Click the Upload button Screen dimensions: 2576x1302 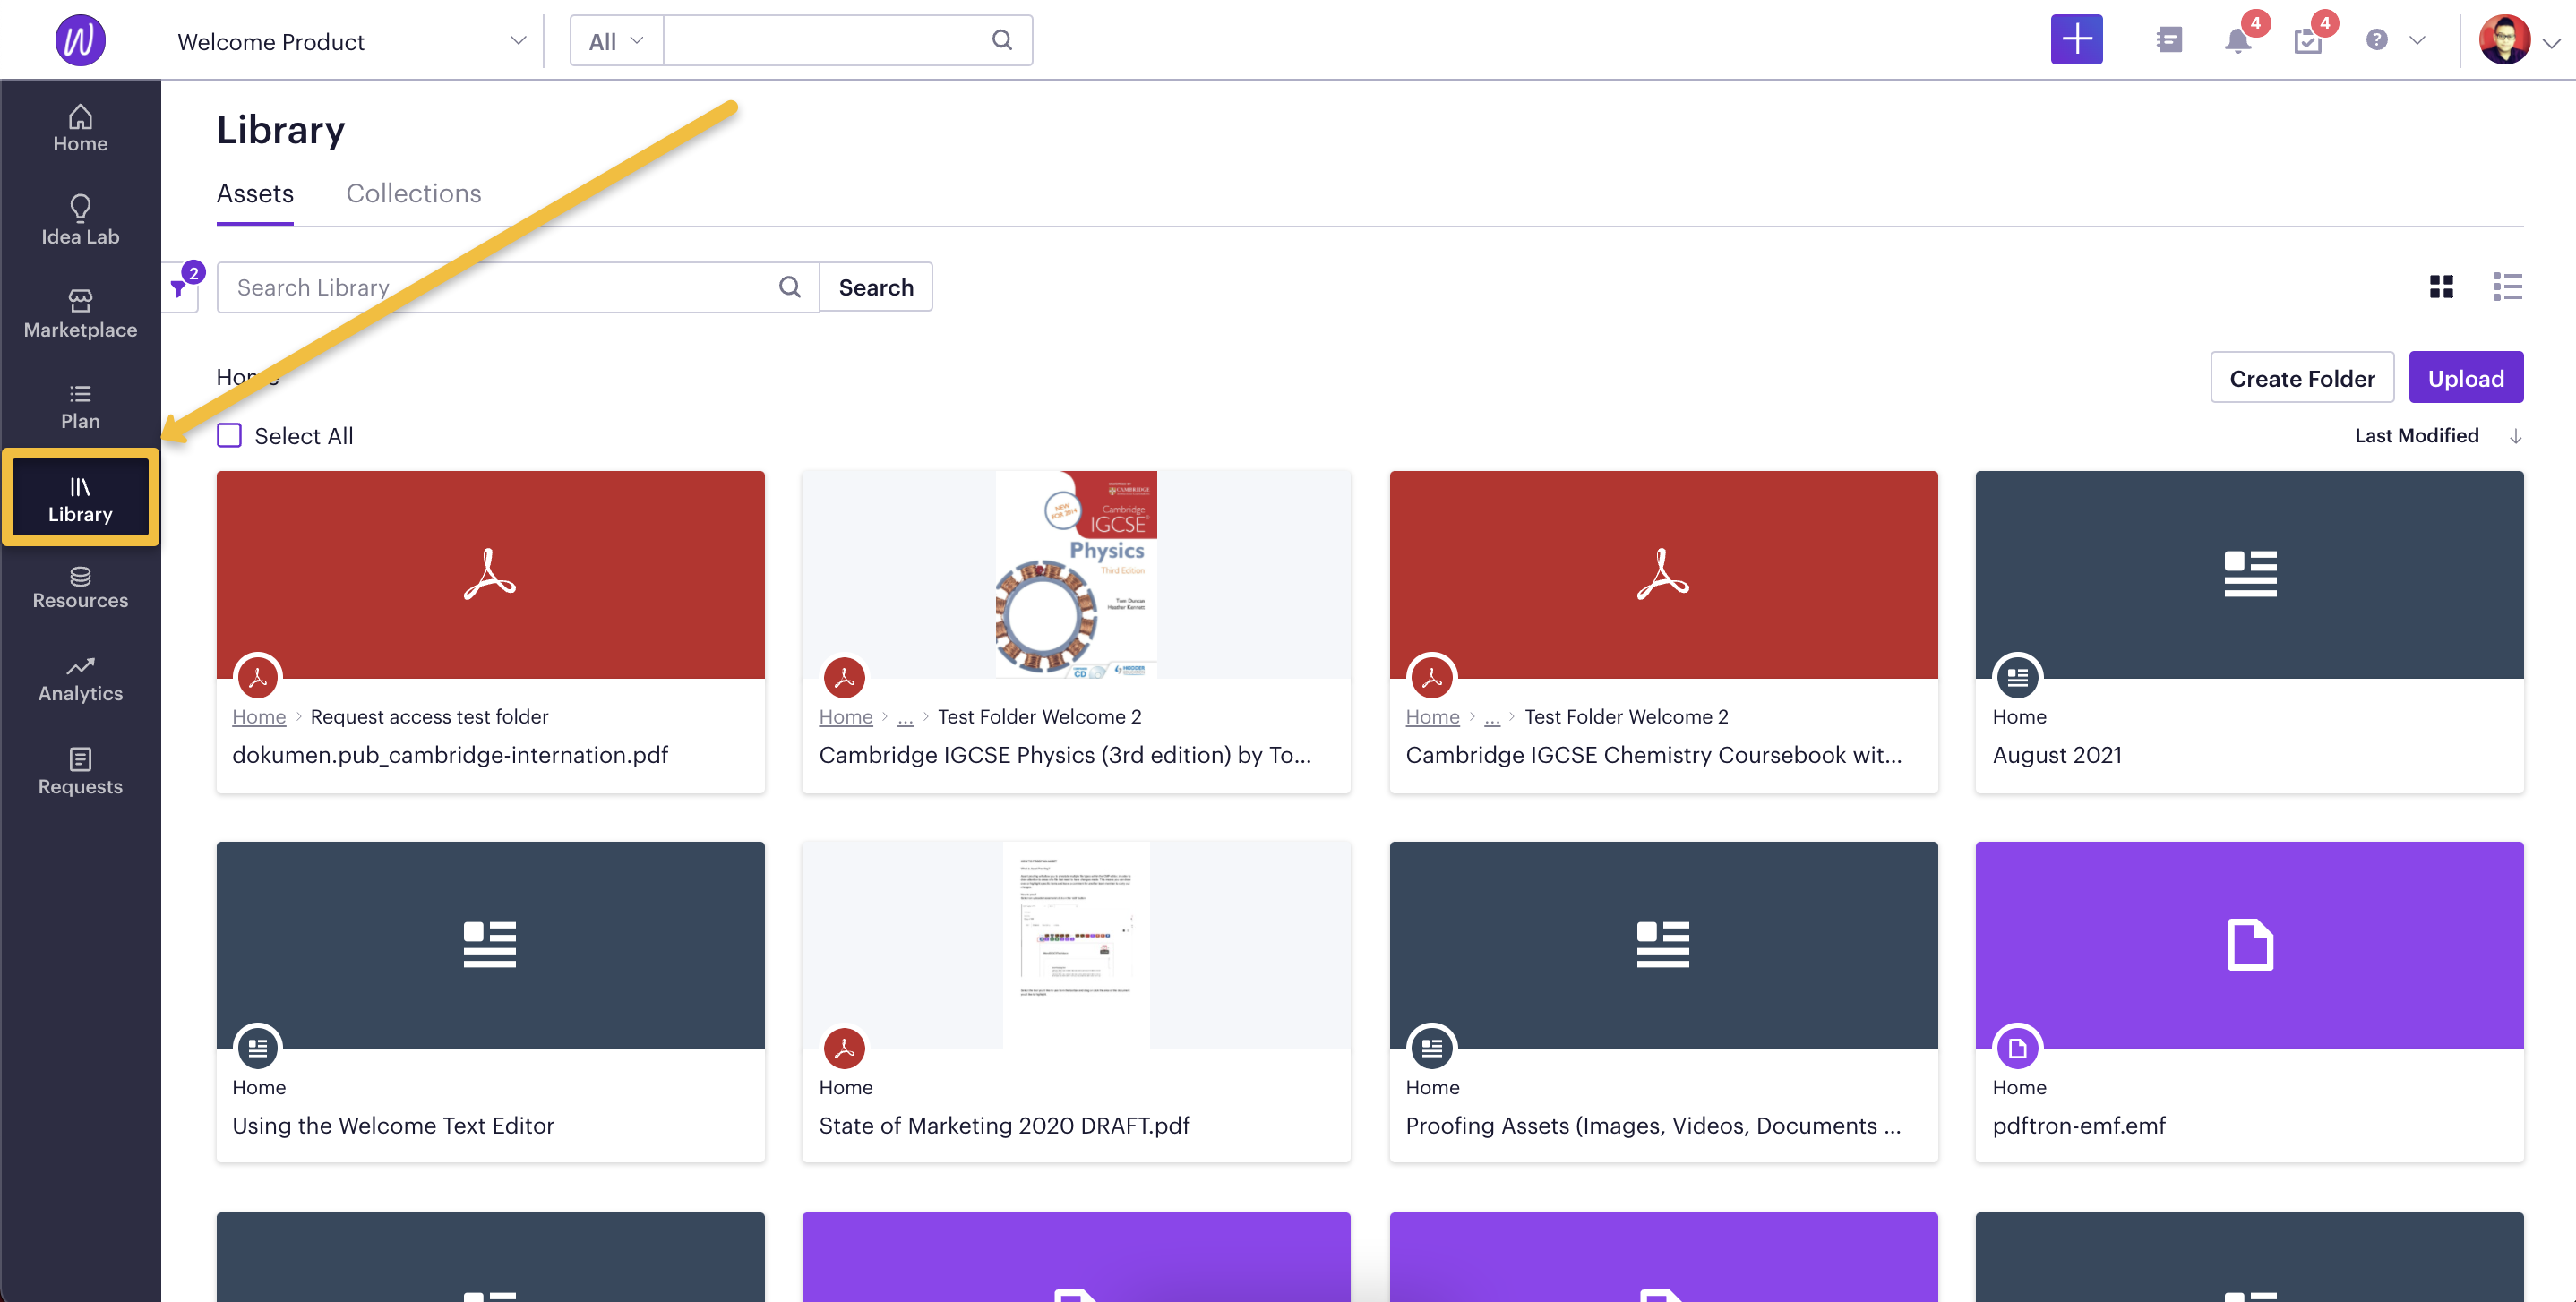[x=2467, y=377]
